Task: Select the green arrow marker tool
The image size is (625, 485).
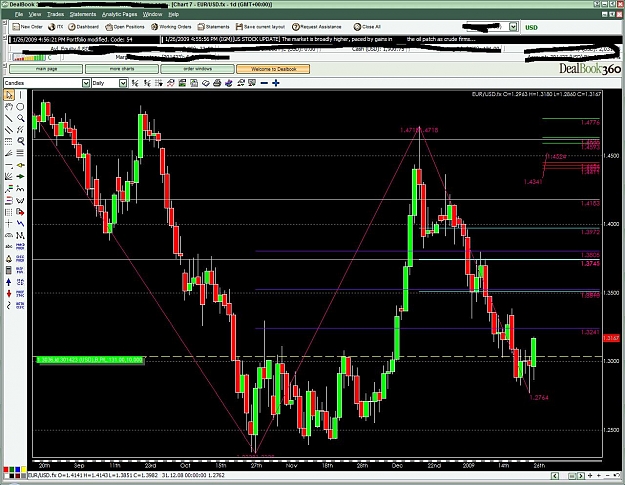Action: (20, 177)
